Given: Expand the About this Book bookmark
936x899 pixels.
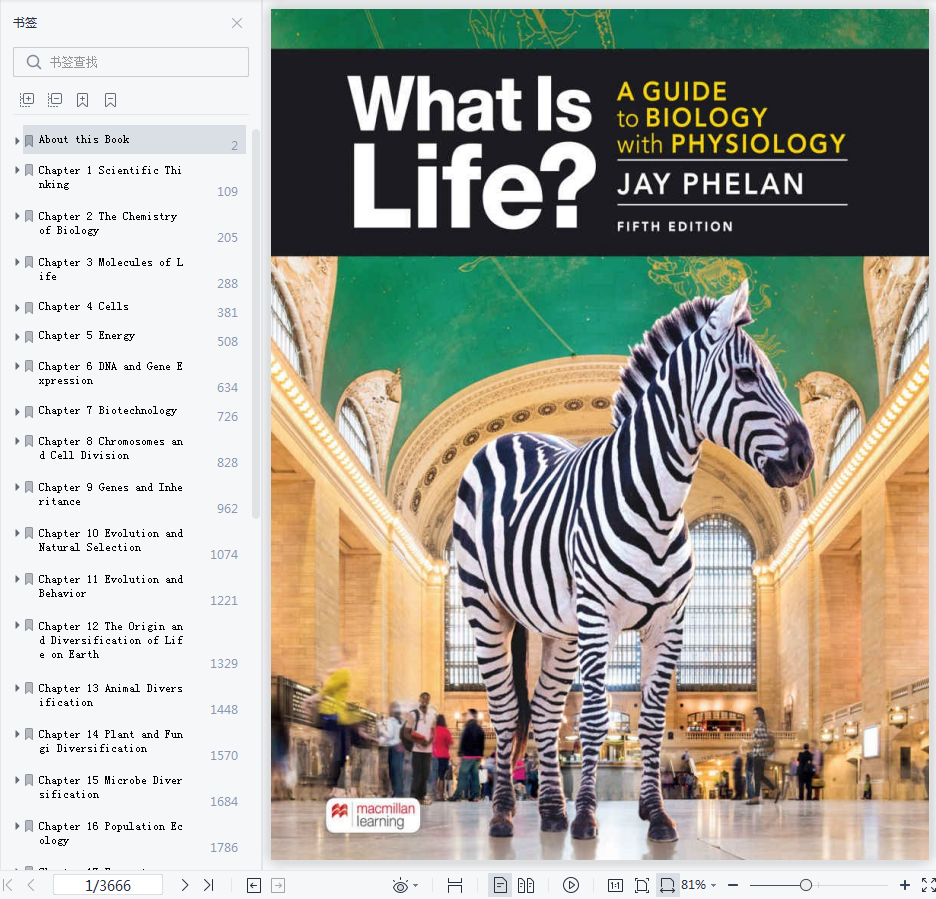Looking at the screenshot, I should click(17, 140).
